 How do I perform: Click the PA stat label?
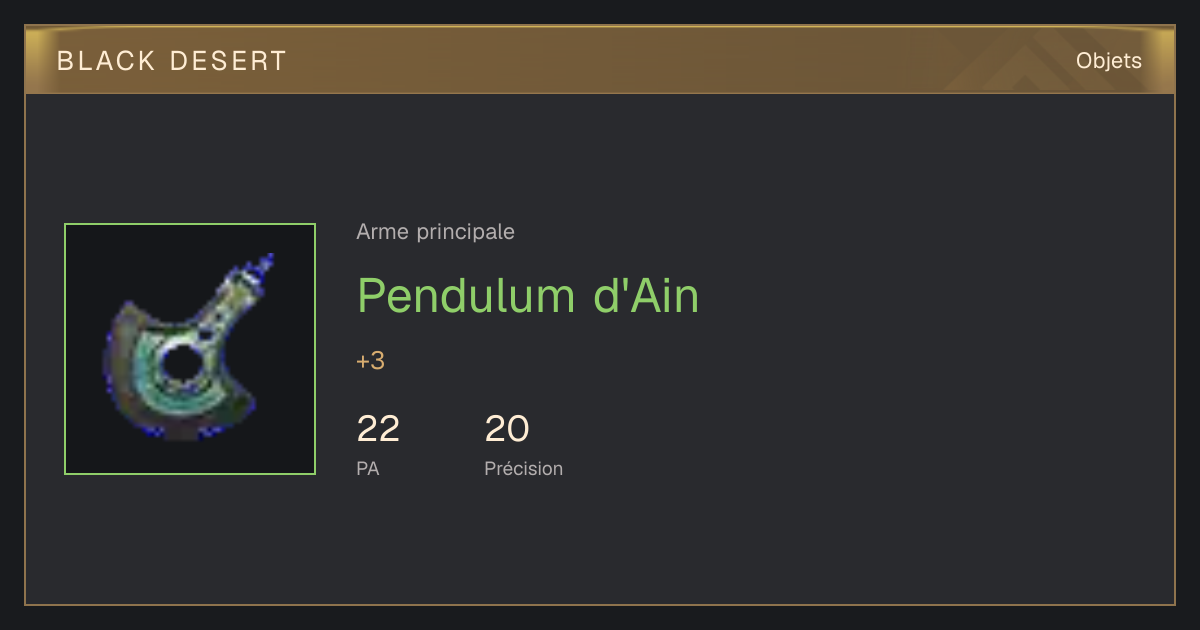(367, 468)
